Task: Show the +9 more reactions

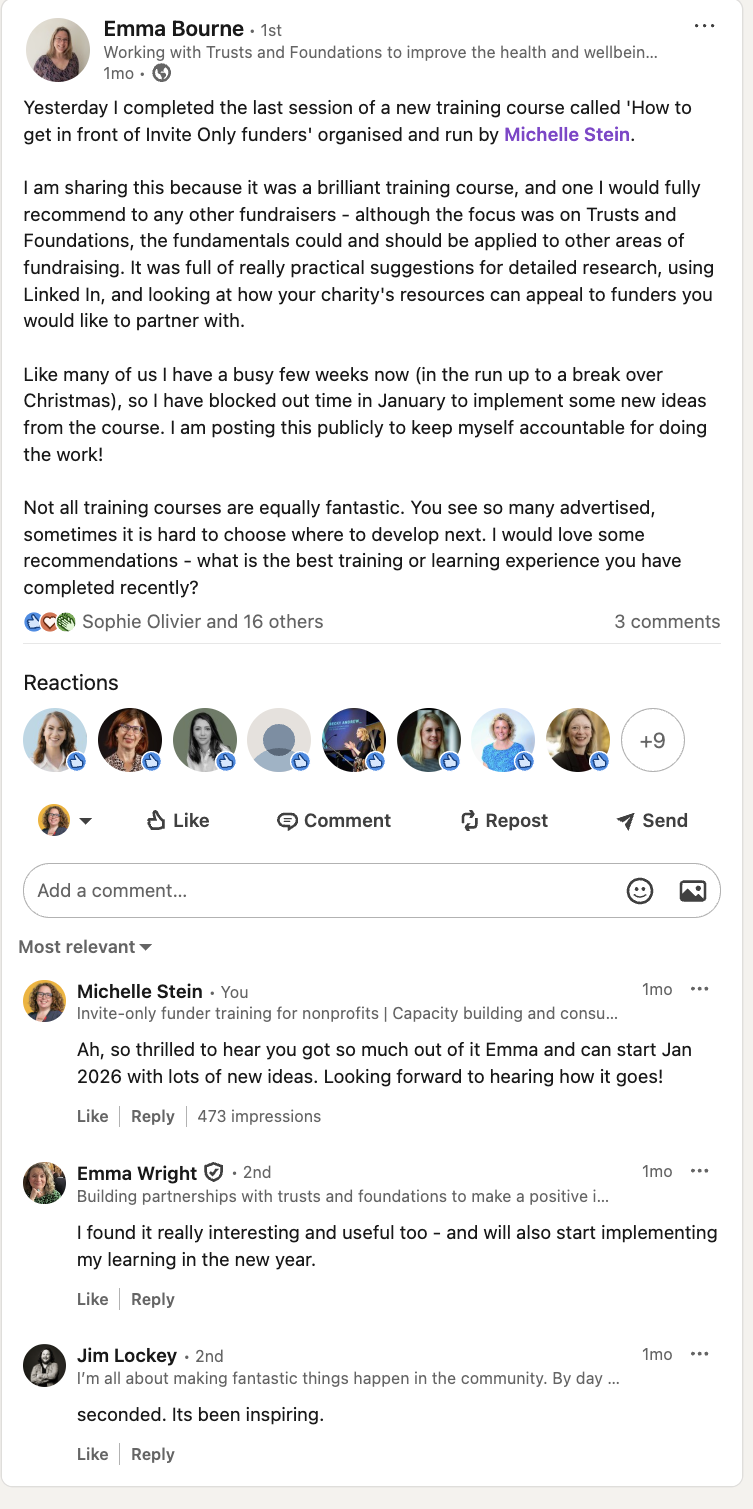Action: [x=652, y=741]
